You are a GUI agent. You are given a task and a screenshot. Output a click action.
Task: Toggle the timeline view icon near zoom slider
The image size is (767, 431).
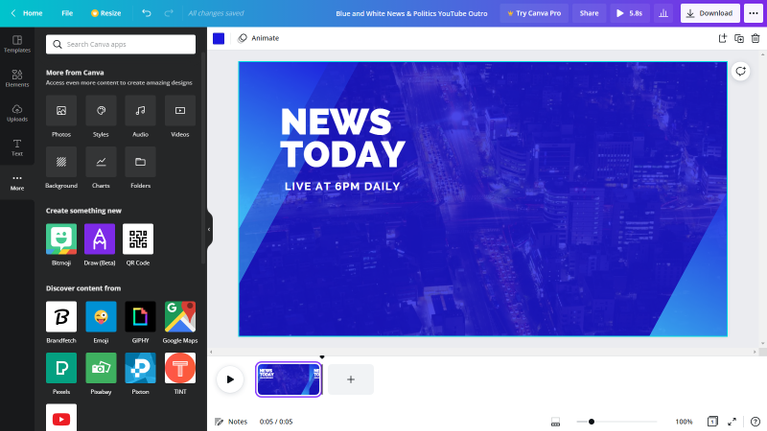pos(555,422)
